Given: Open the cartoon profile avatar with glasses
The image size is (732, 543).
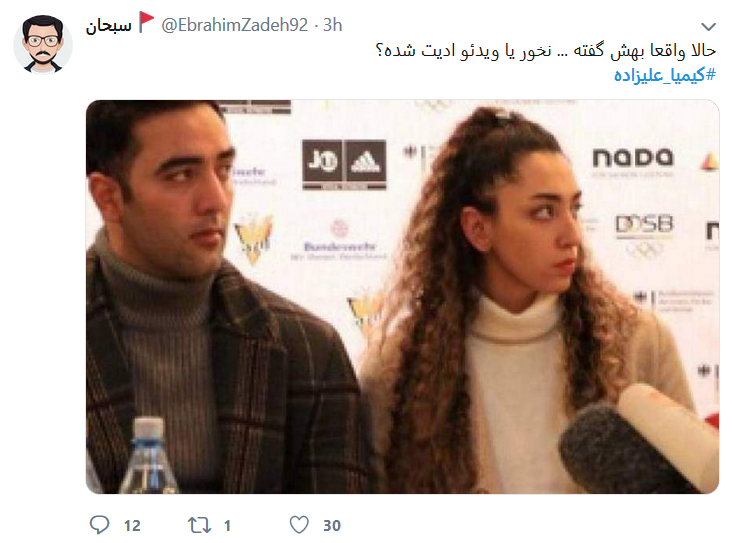Looking at the screenshot, I should [x=43, y=44].
